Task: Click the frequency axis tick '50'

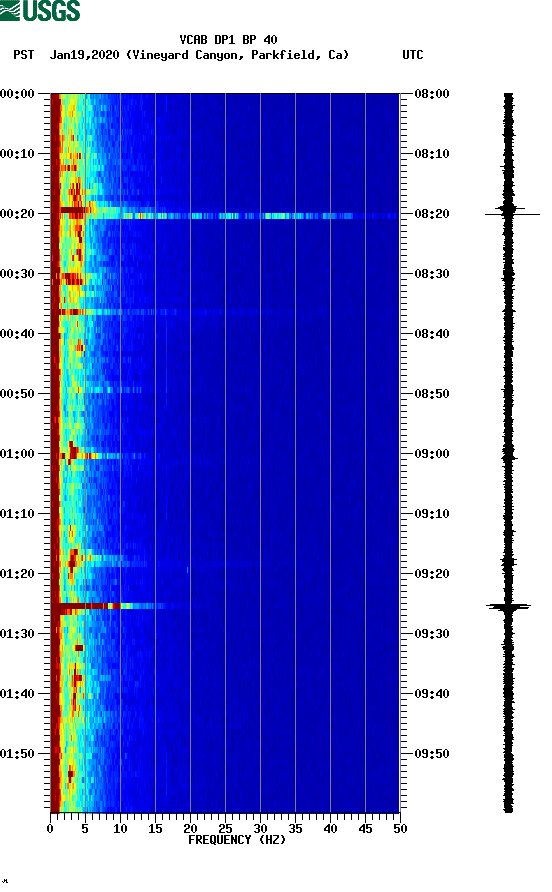Action: point(400,829)
